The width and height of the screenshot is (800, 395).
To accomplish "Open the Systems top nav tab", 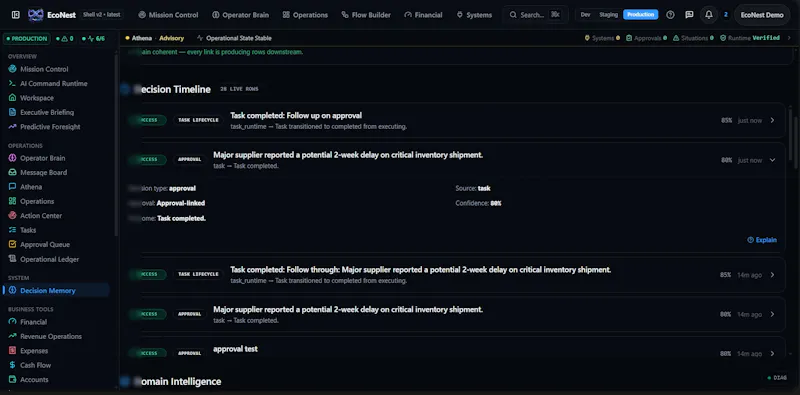I will [474, 15].
